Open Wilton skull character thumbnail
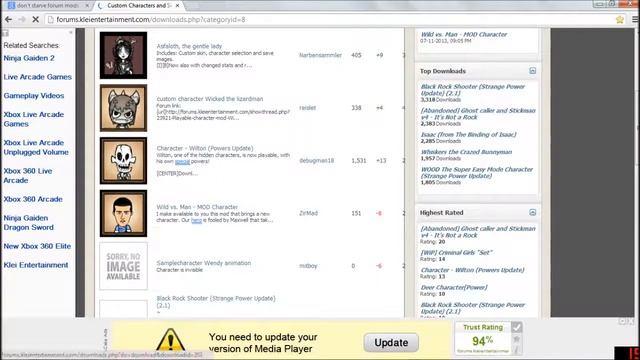This screenshot has width=640, height=360. point(123,160)
